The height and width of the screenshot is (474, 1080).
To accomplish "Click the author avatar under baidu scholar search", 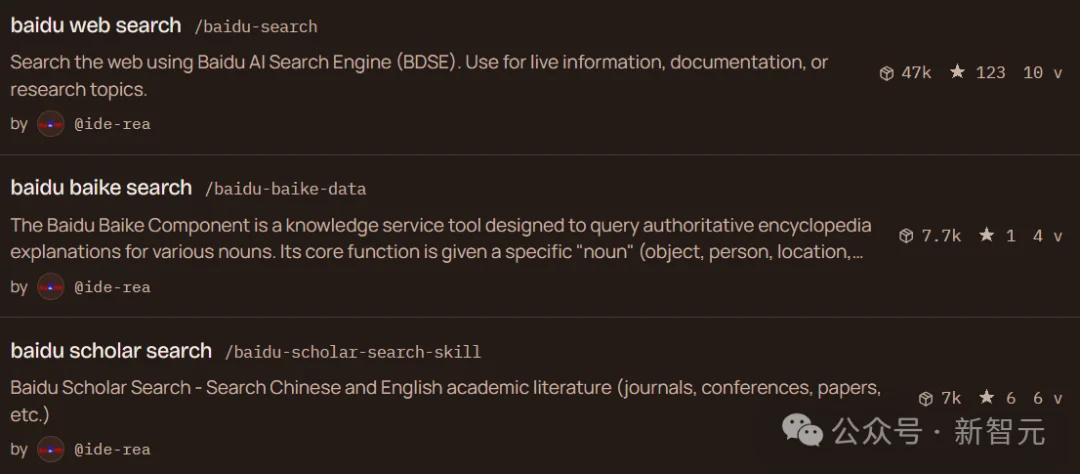I will (51, 450).
